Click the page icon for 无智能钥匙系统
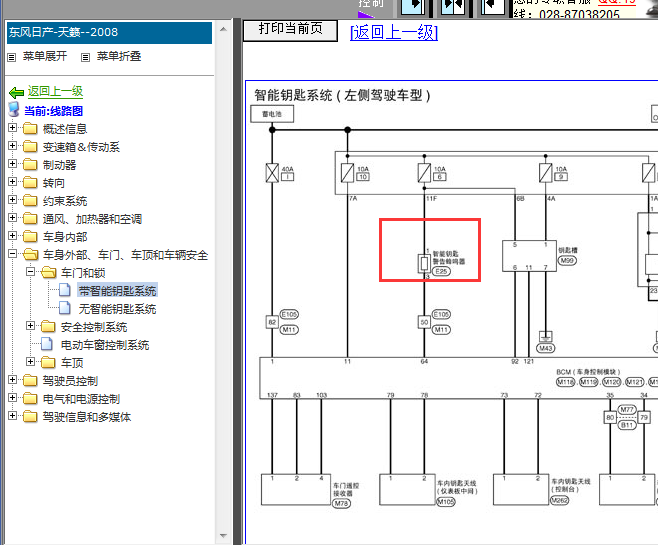Image resolution: width=658 pixels, height=545 pixels. tap(65, 308)
